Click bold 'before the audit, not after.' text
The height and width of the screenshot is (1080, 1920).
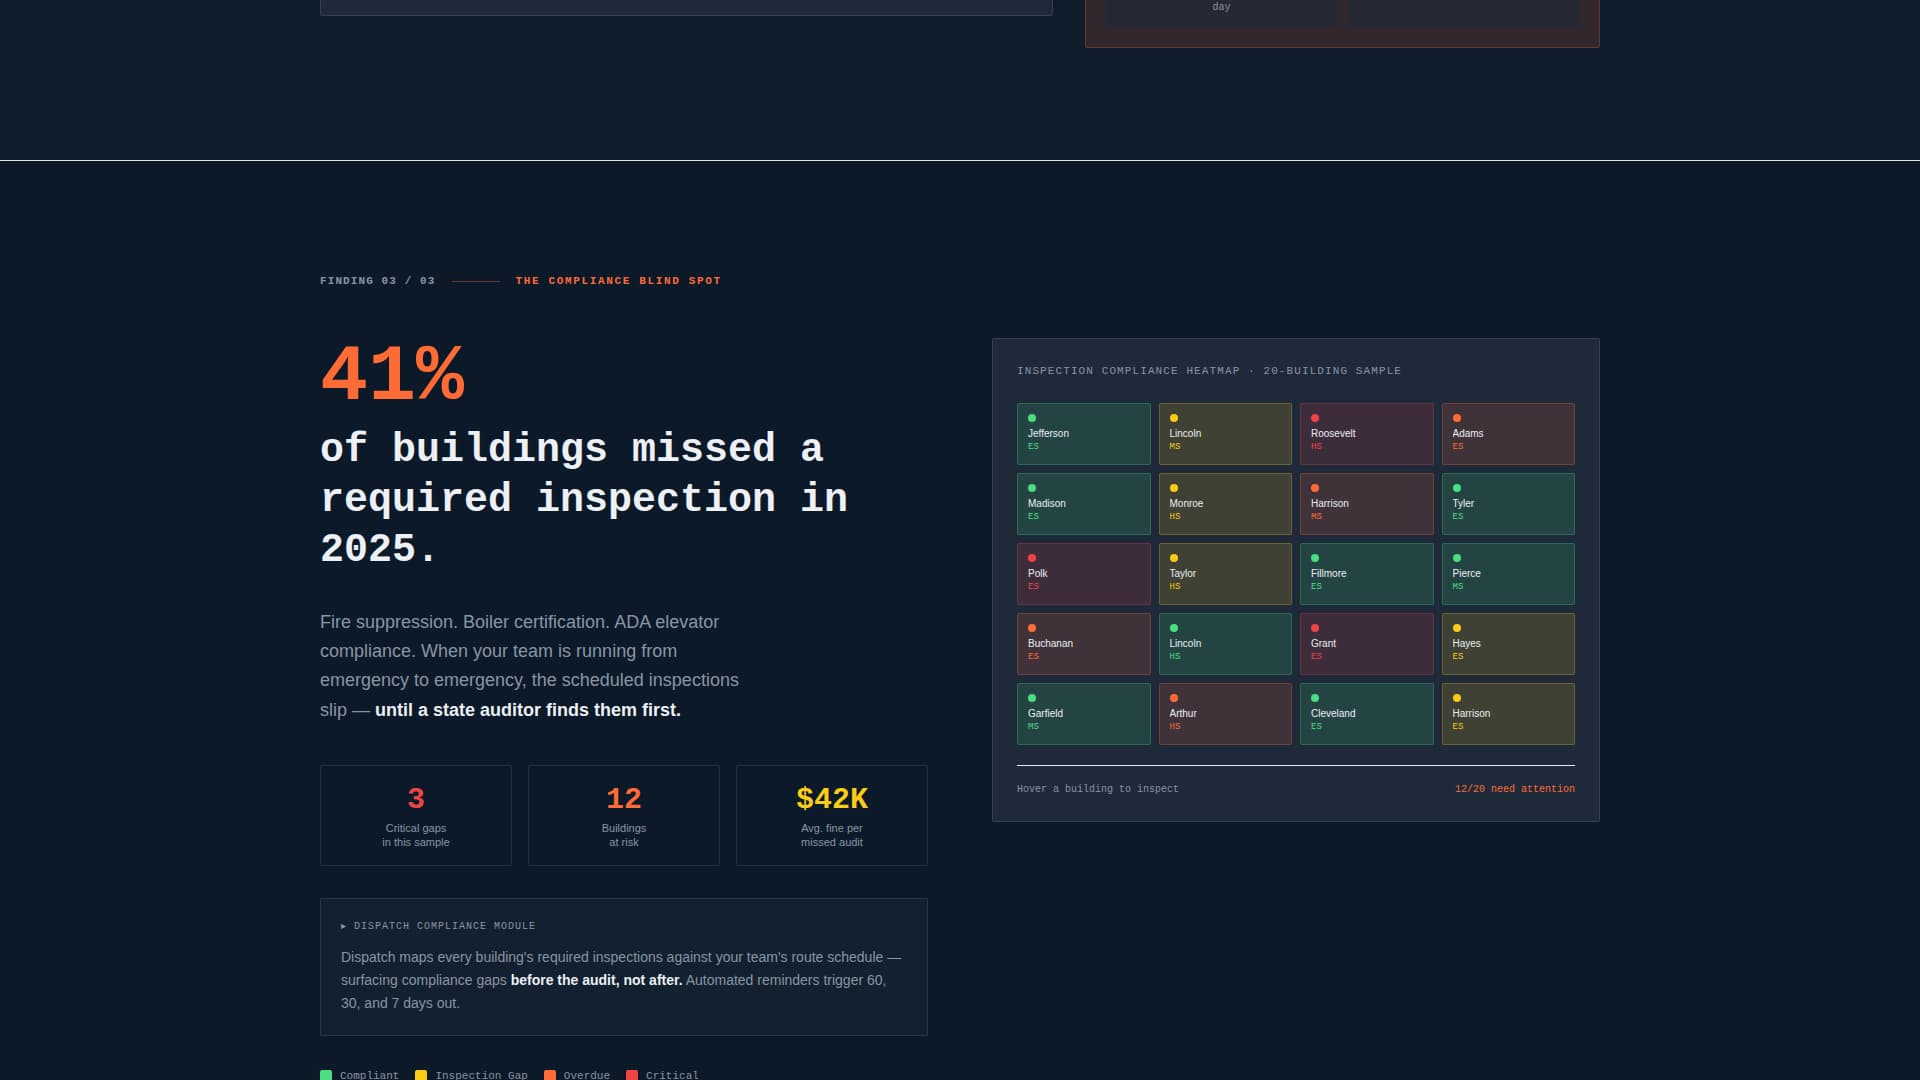tap(596, 980)
